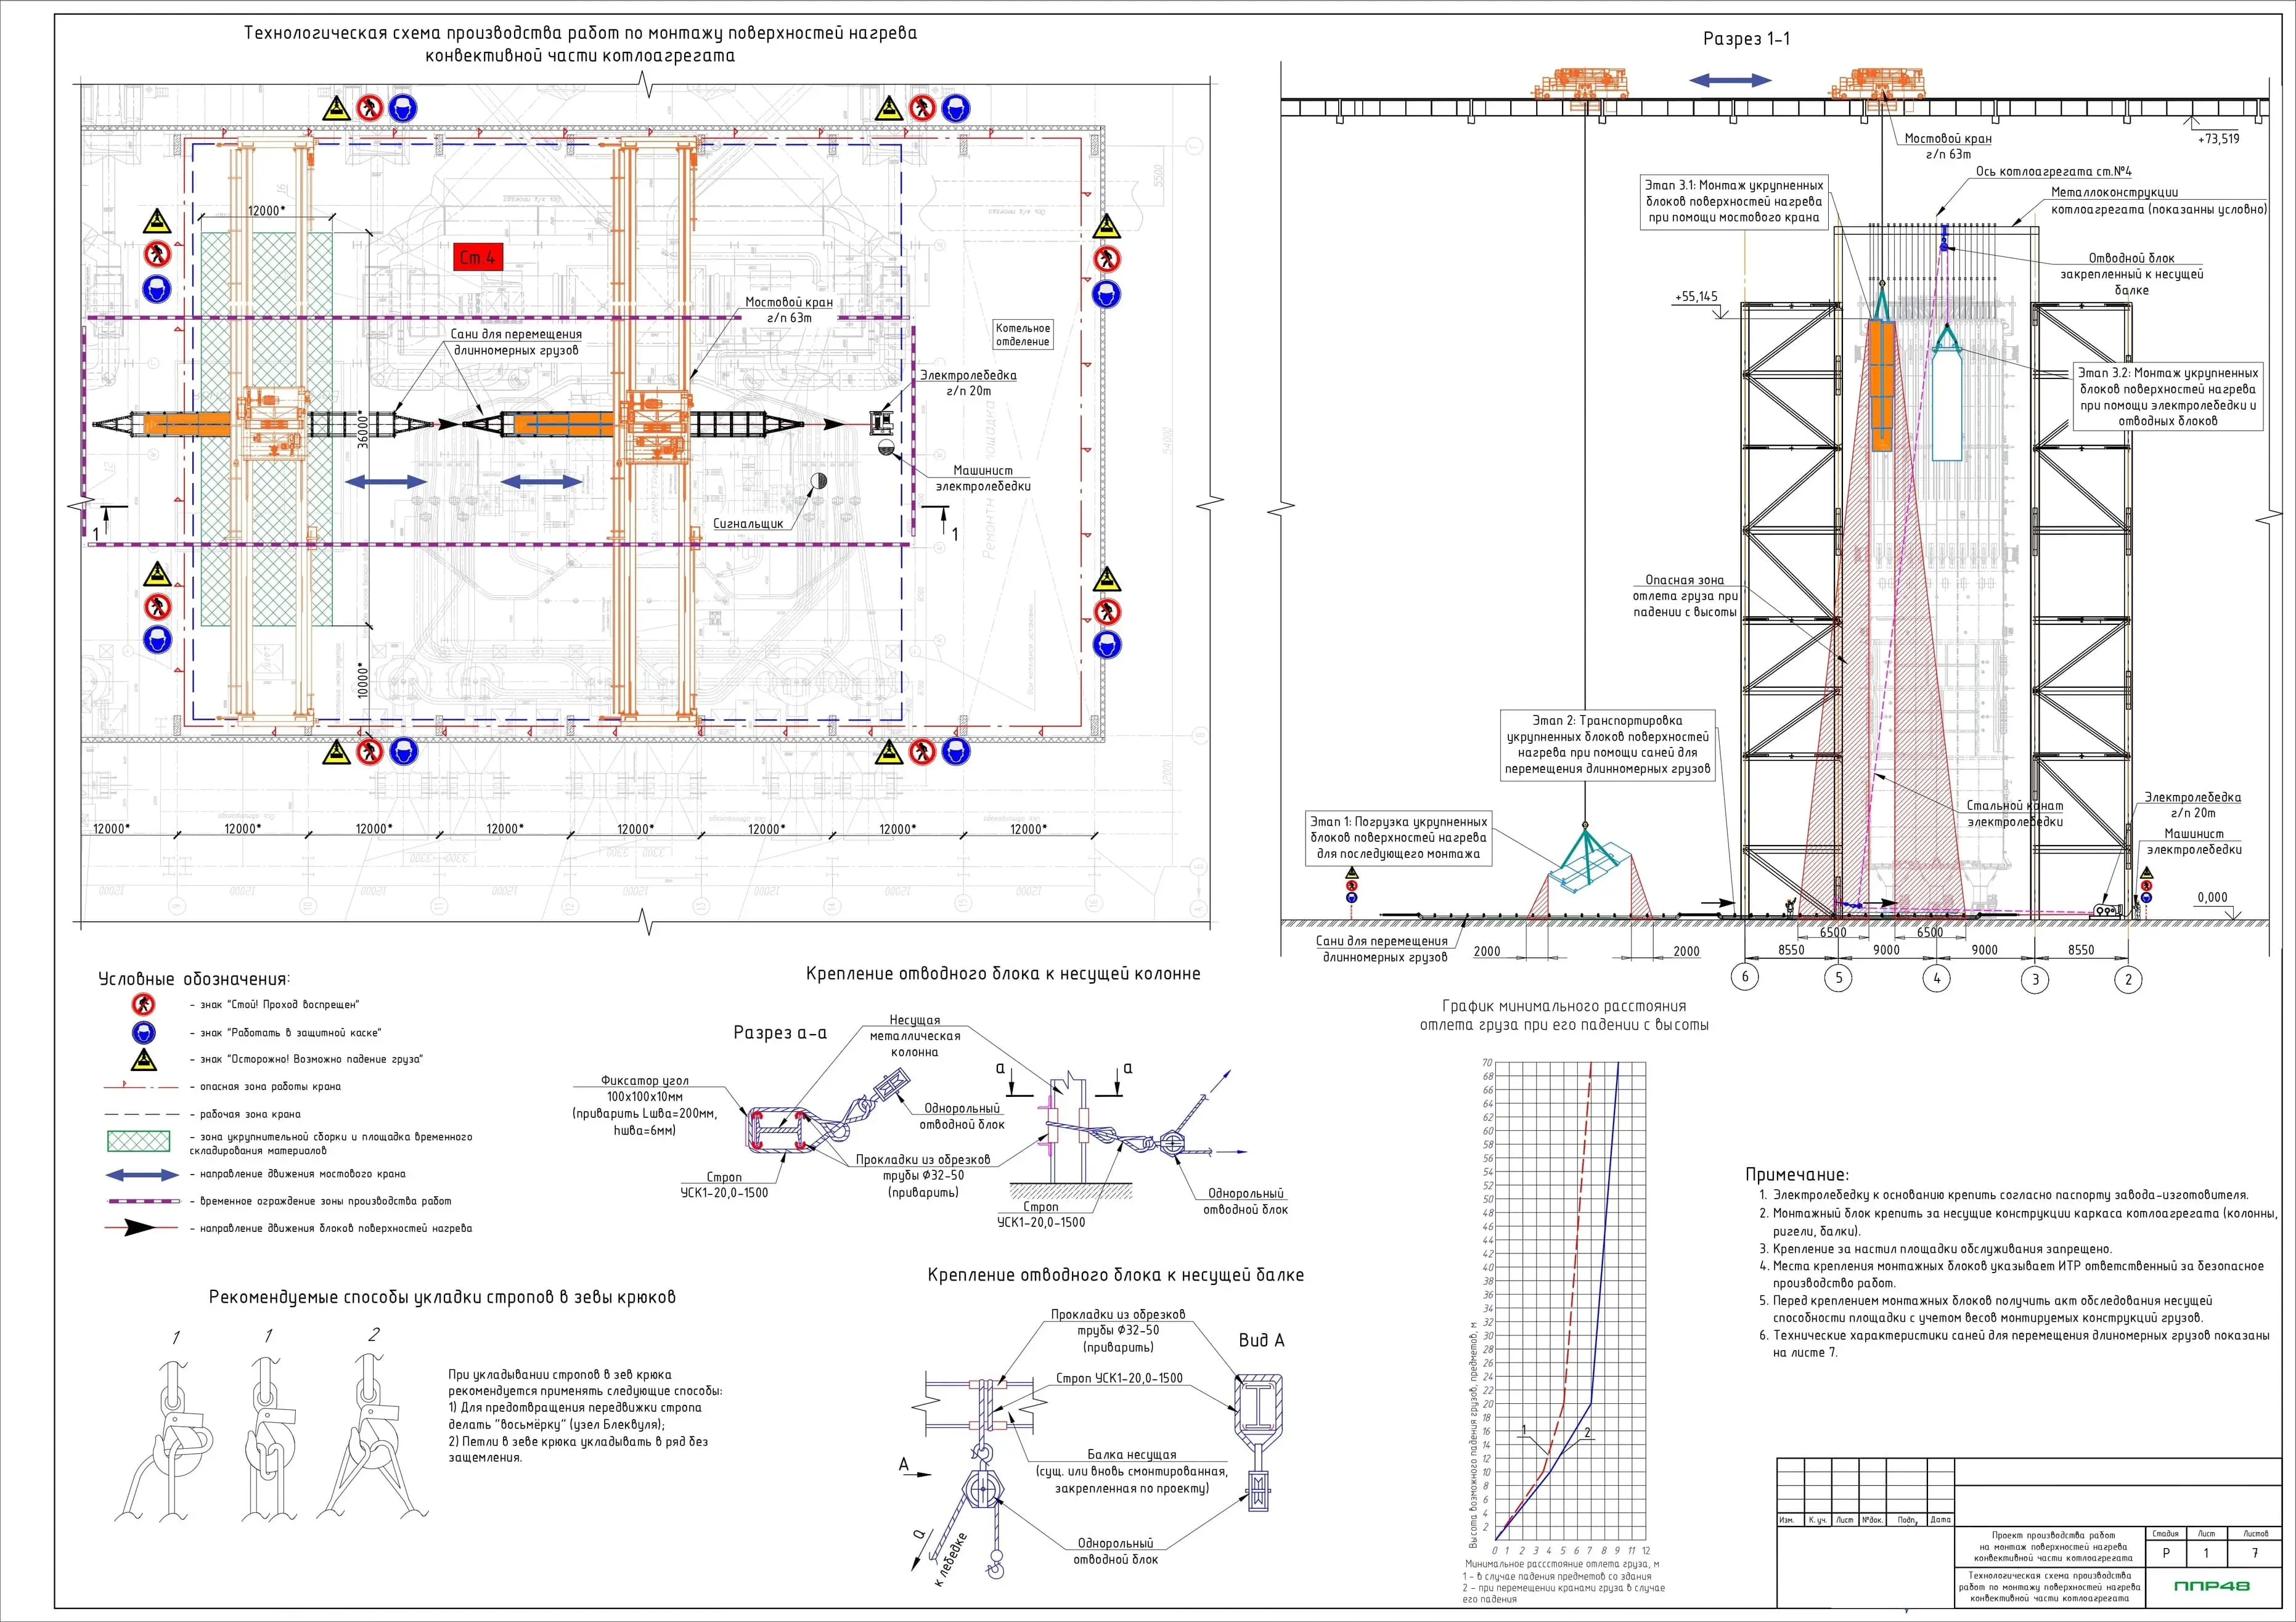Click axis circle number 4
This screenshot has width=2296, height=1622.
coord(1937,978)
